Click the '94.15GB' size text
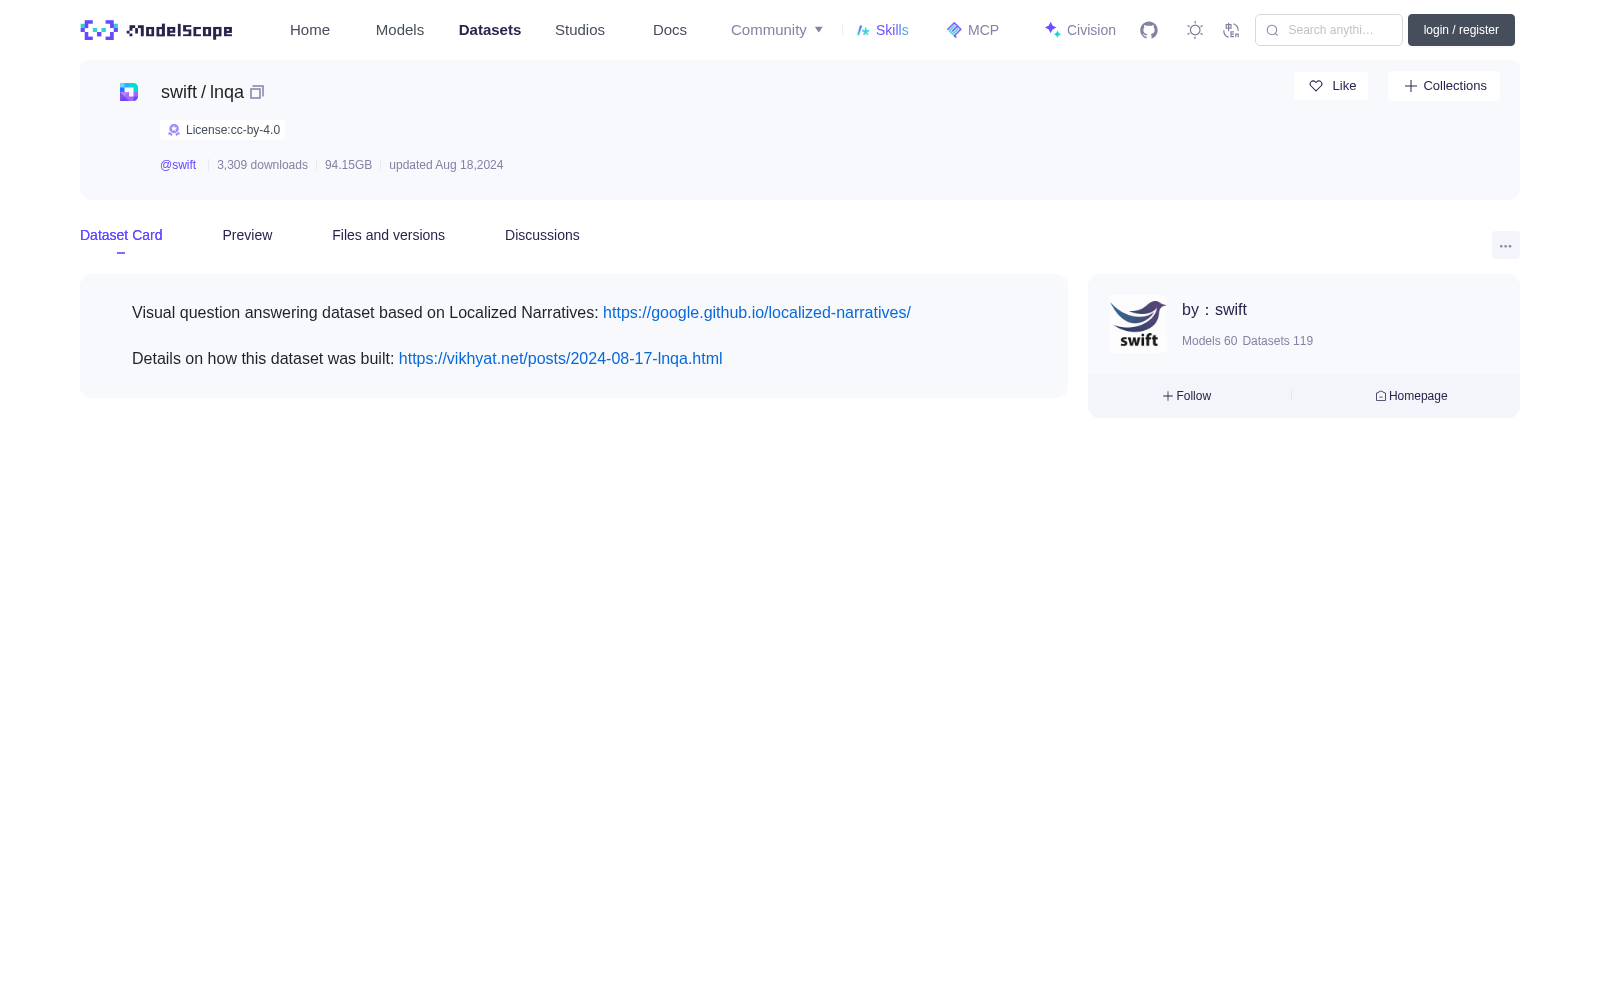 coord(348,165)
